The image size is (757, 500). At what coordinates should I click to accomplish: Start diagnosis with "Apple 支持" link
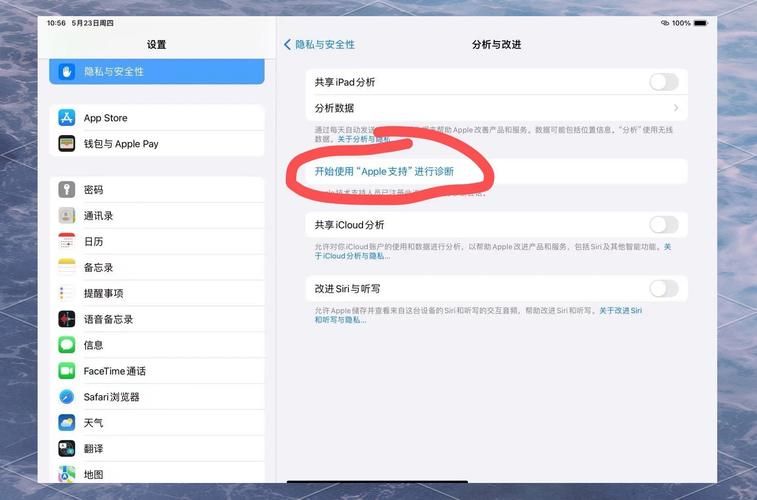(x=384, y=171)
